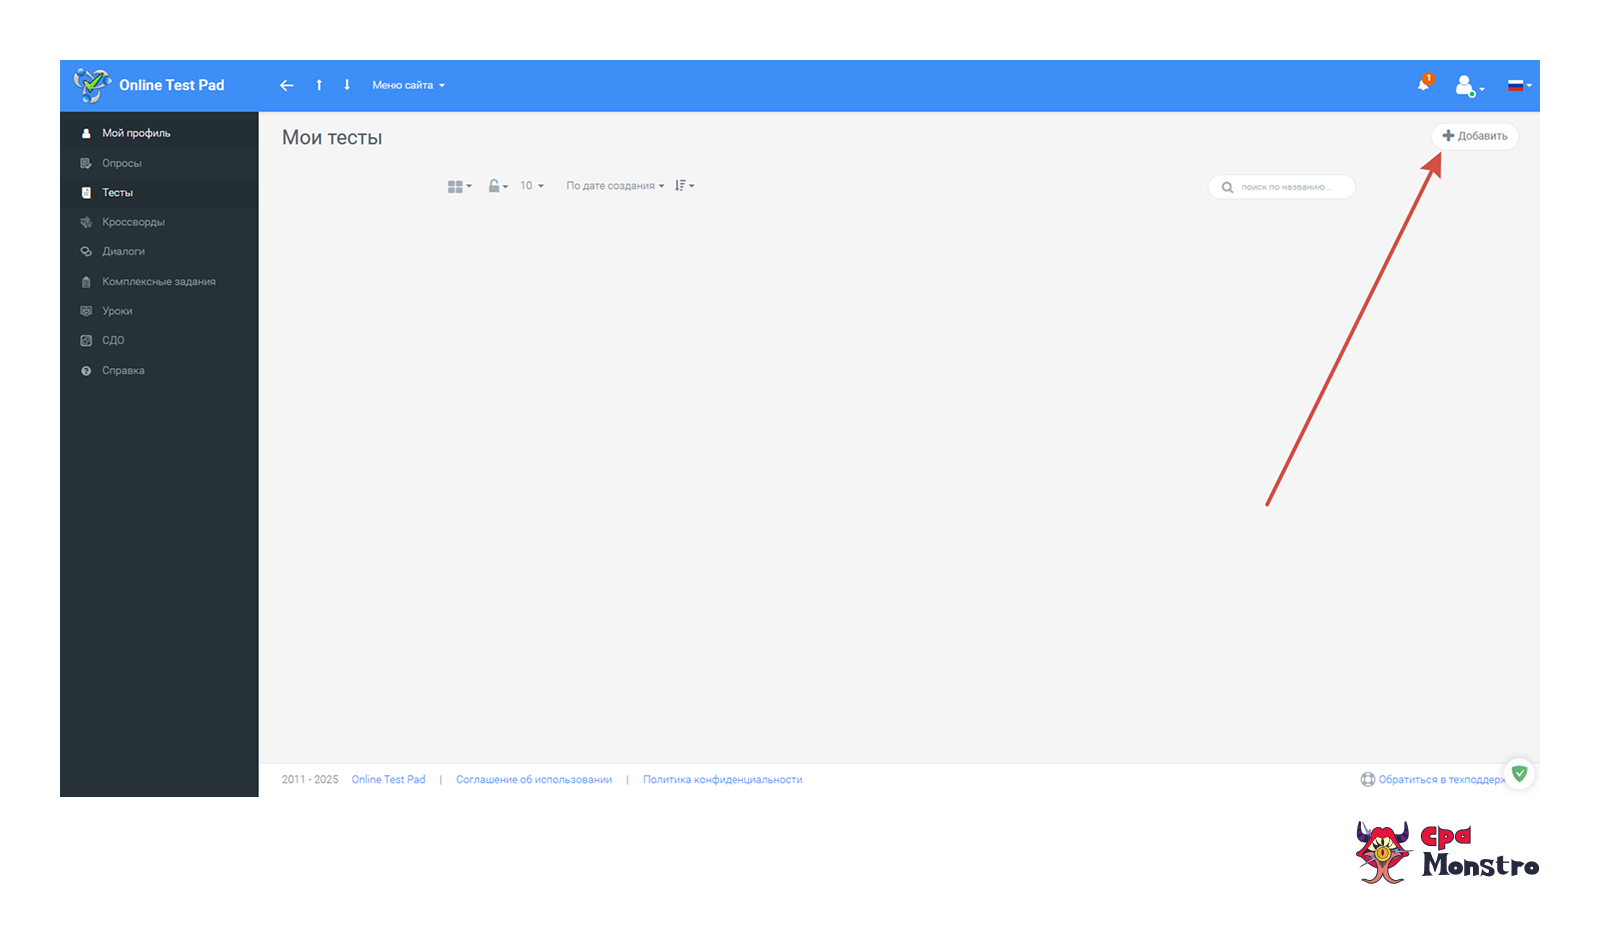Click the Справка question mark icon
Viewport: 1600px width, 945px height.
[x=86, y=371]
